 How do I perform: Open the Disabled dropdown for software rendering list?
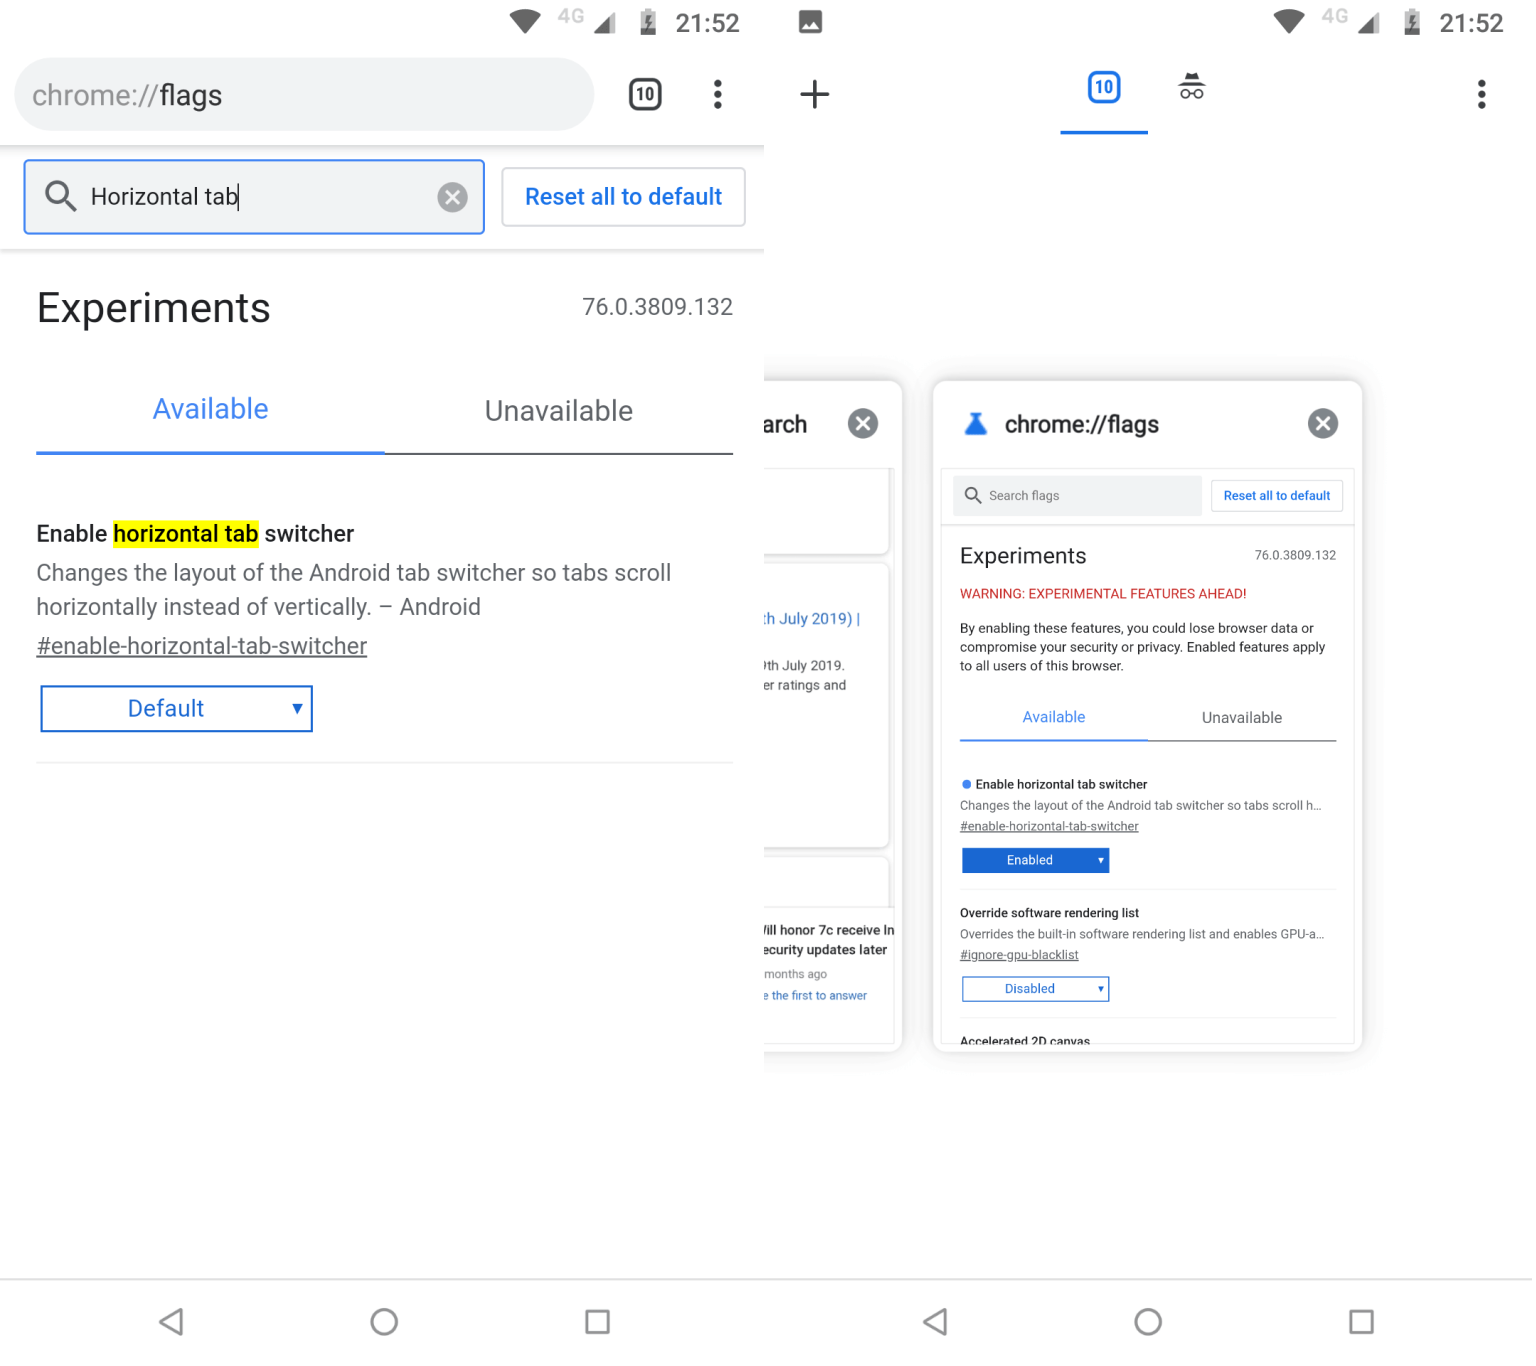click(x=1035, y=989)
